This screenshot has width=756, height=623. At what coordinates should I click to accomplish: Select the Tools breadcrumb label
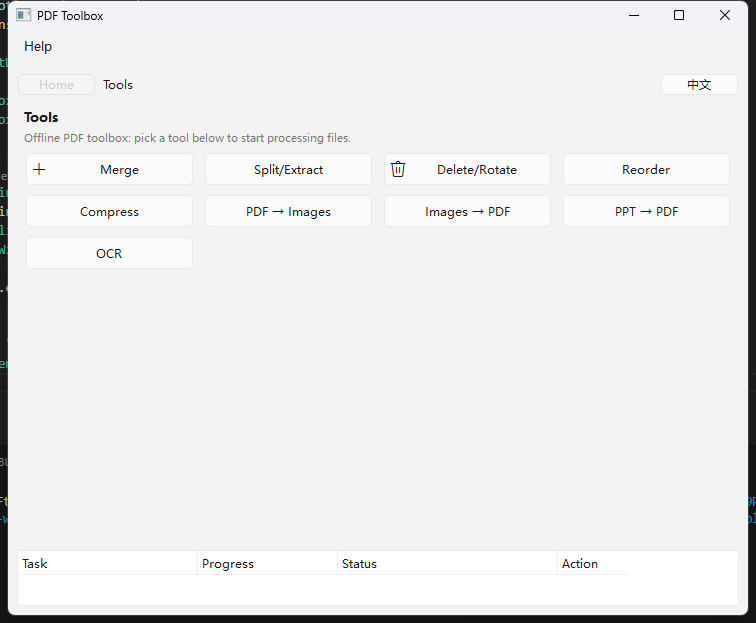tap(118, 85)
